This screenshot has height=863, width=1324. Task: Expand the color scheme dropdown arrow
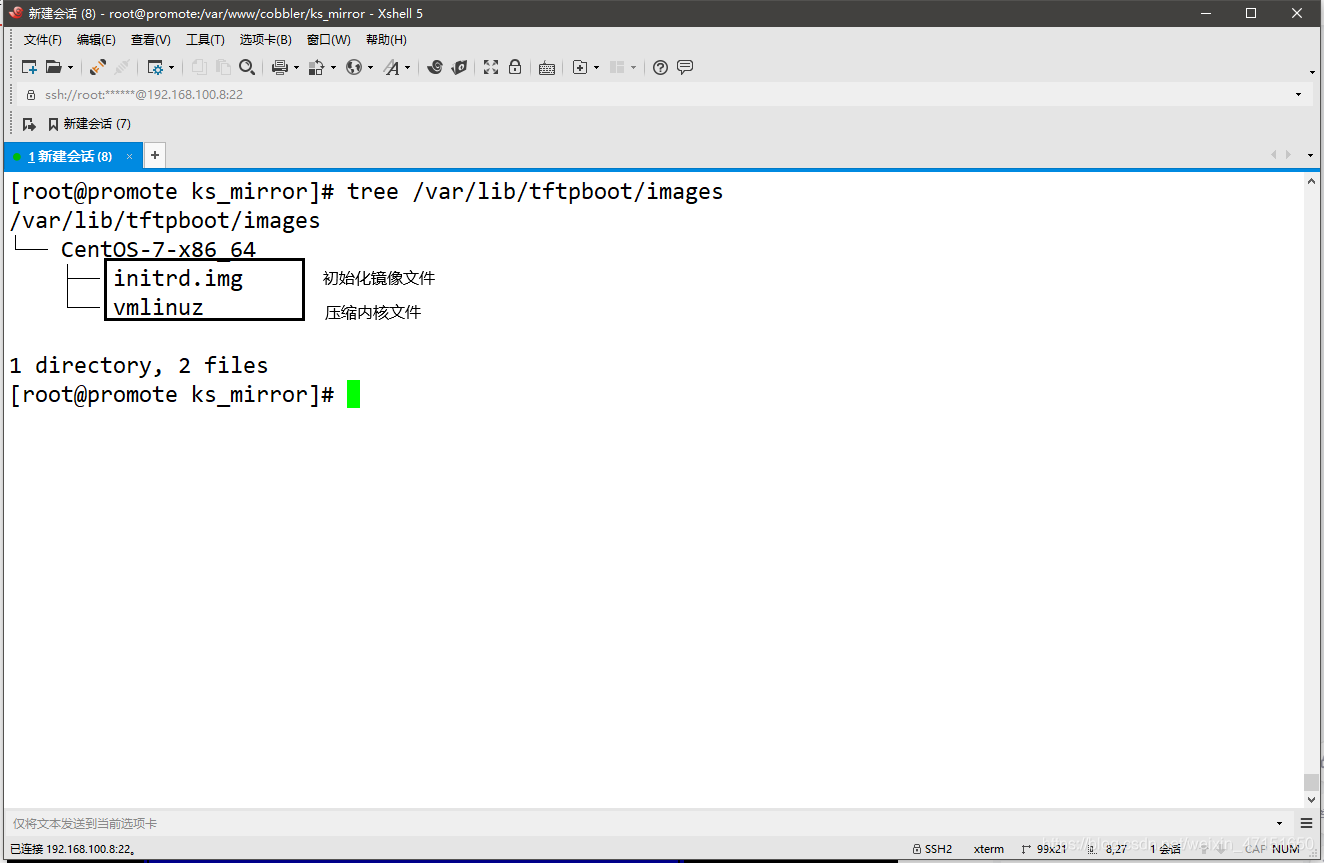[334, 67]
